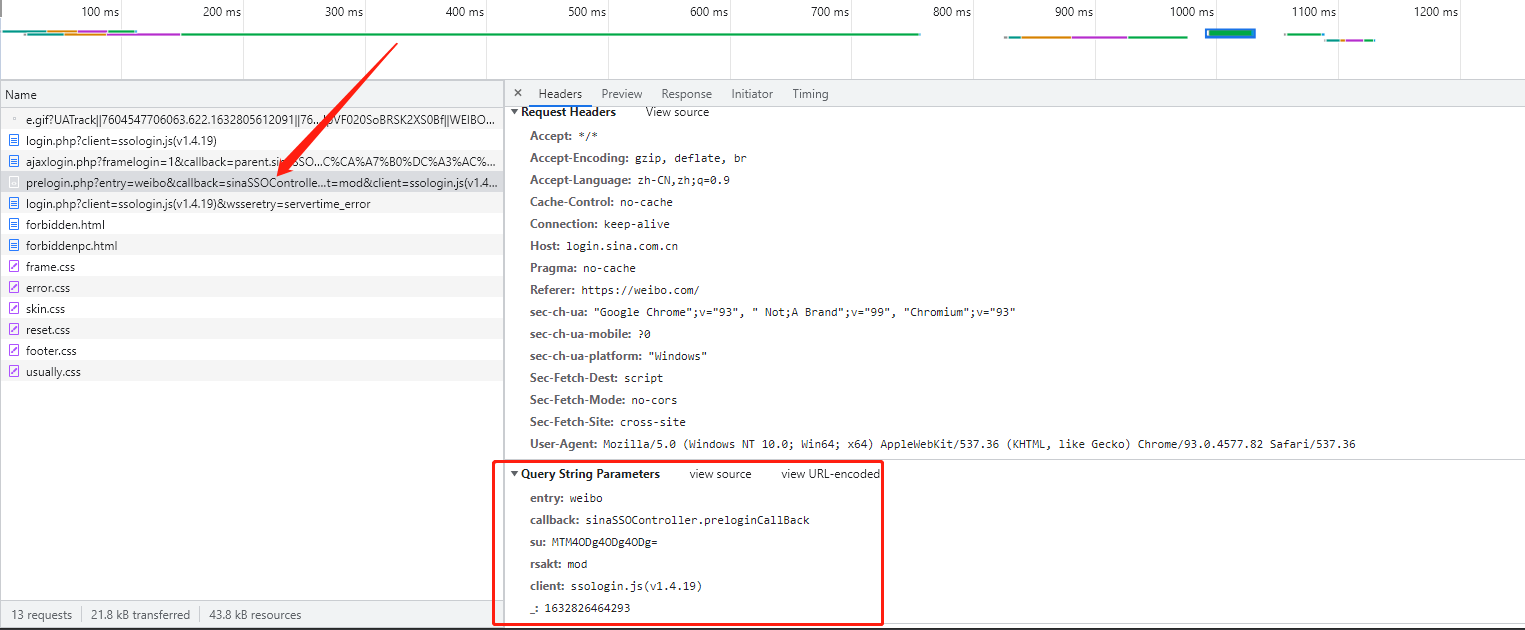Image resolution: width=1525 pixels, height=630 pixels.
Task: Click the document icon beside login.php?client=ssologin.js(v1.4.19)
Action: click(14, 140)
